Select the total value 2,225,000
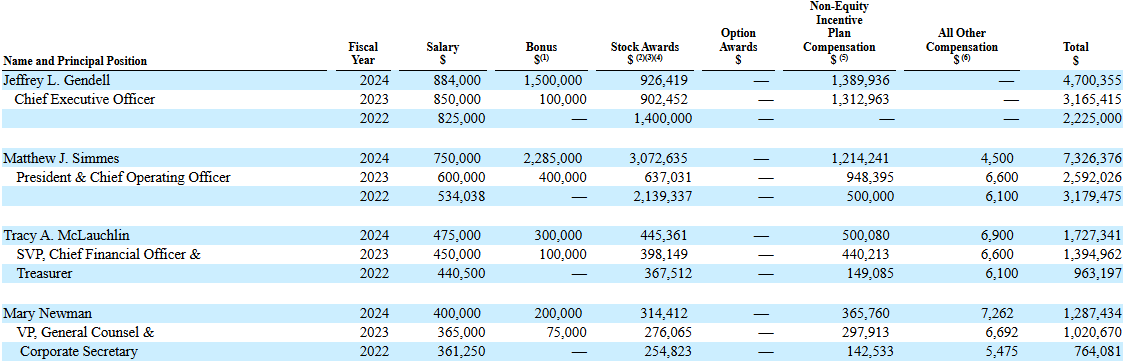The height and width of the screenshot is (363, 1128). pyautogui.click(x=1092, y=119)
